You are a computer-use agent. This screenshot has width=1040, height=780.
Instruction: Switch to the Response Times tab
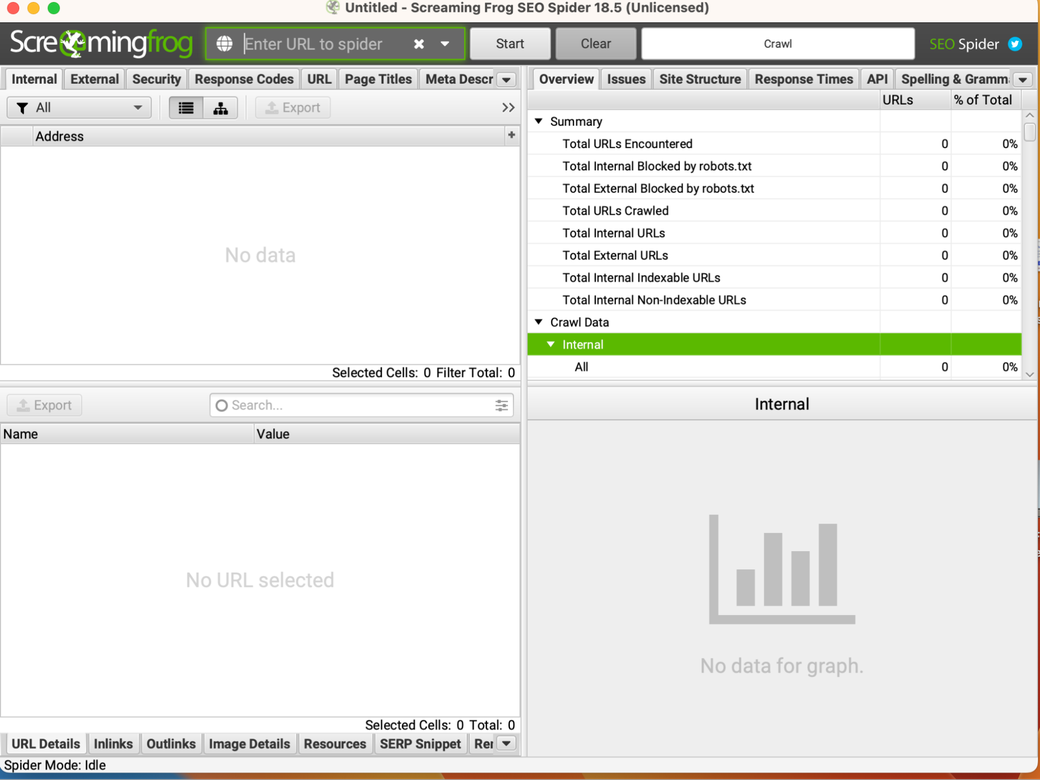tap(804, 80)
